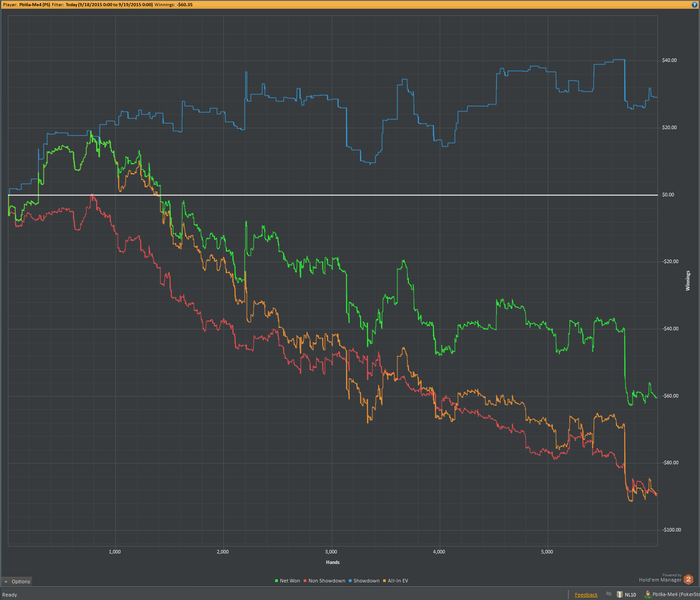
Task: Click the flag icon next to Feedback
Action: 608,594
